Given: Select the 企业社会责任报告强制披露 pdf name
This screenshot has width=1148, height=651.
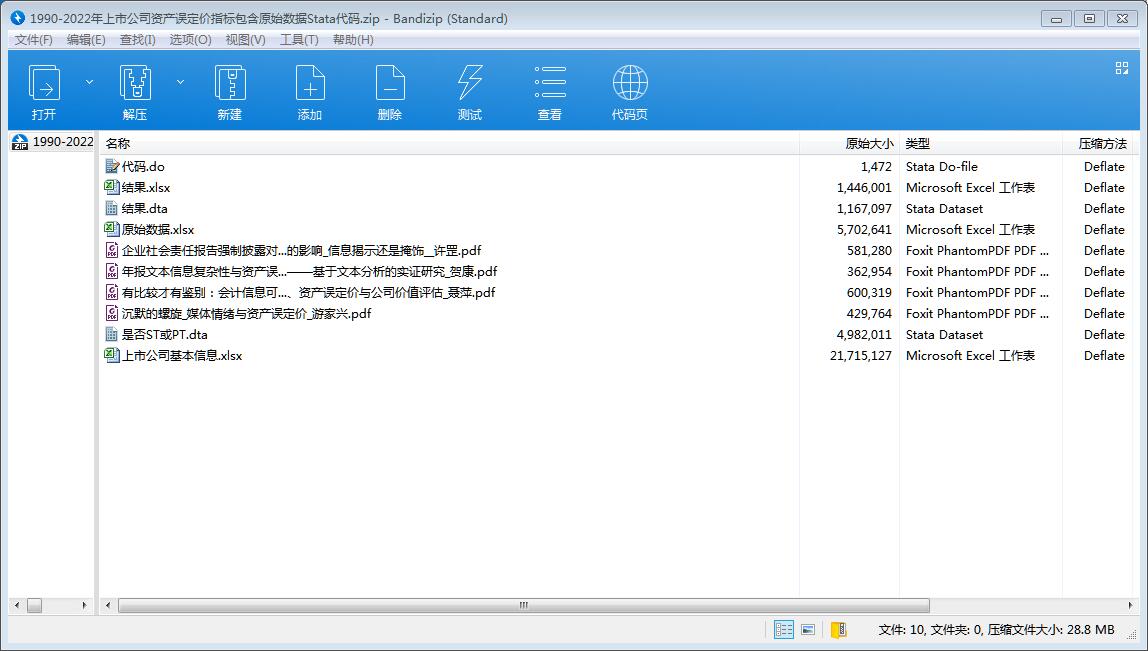Looking at the screenshot, I should pos(302,250).
